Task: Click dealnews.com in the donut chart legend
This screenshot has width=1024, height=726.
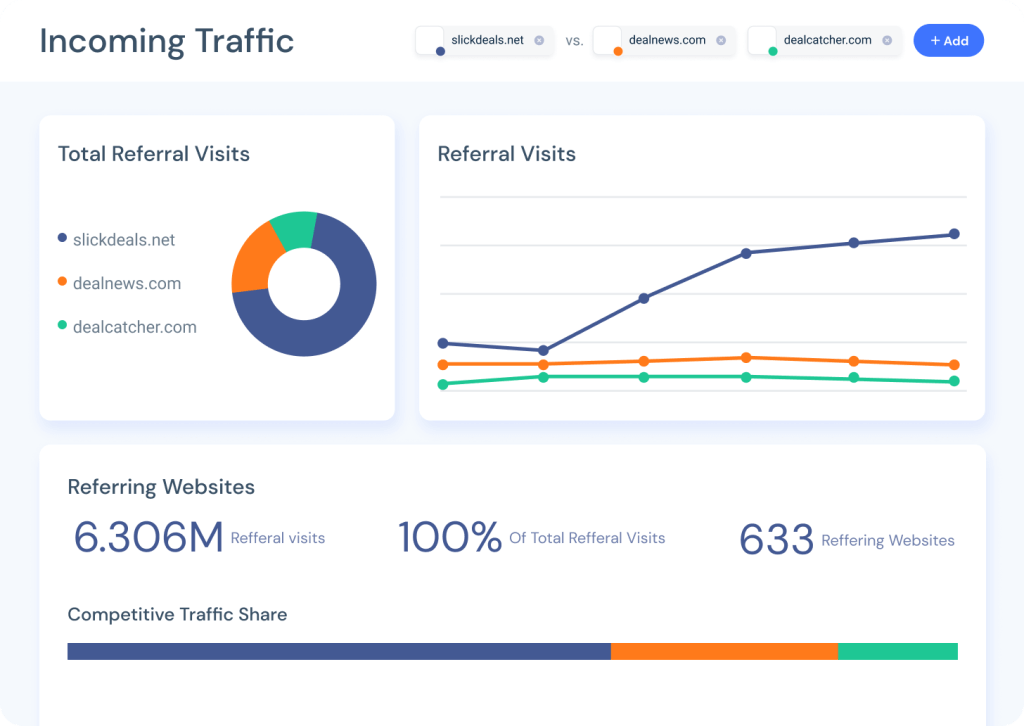Action: [127, 283]
